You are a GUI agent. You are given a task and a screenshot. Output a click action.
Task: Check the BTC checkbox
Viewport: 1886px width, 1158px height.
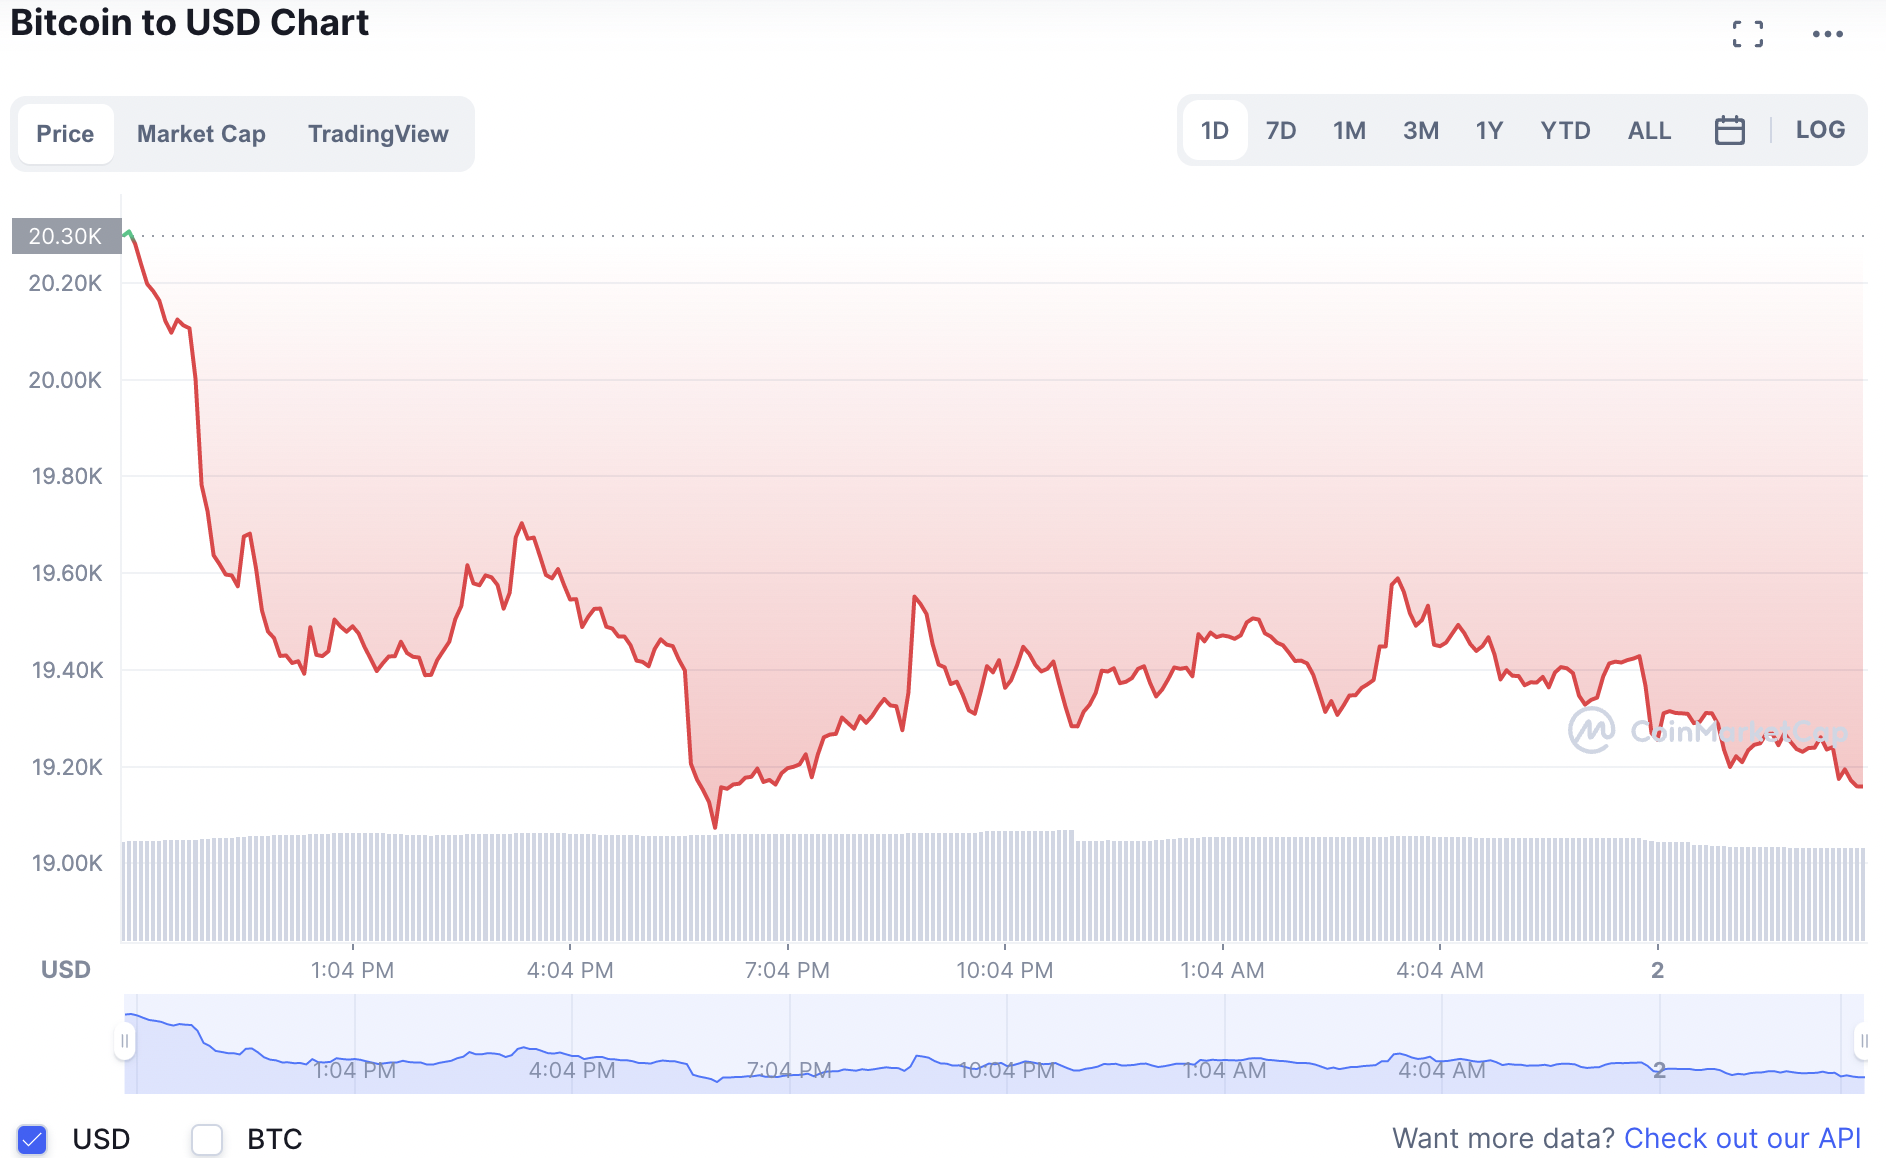207,1139
